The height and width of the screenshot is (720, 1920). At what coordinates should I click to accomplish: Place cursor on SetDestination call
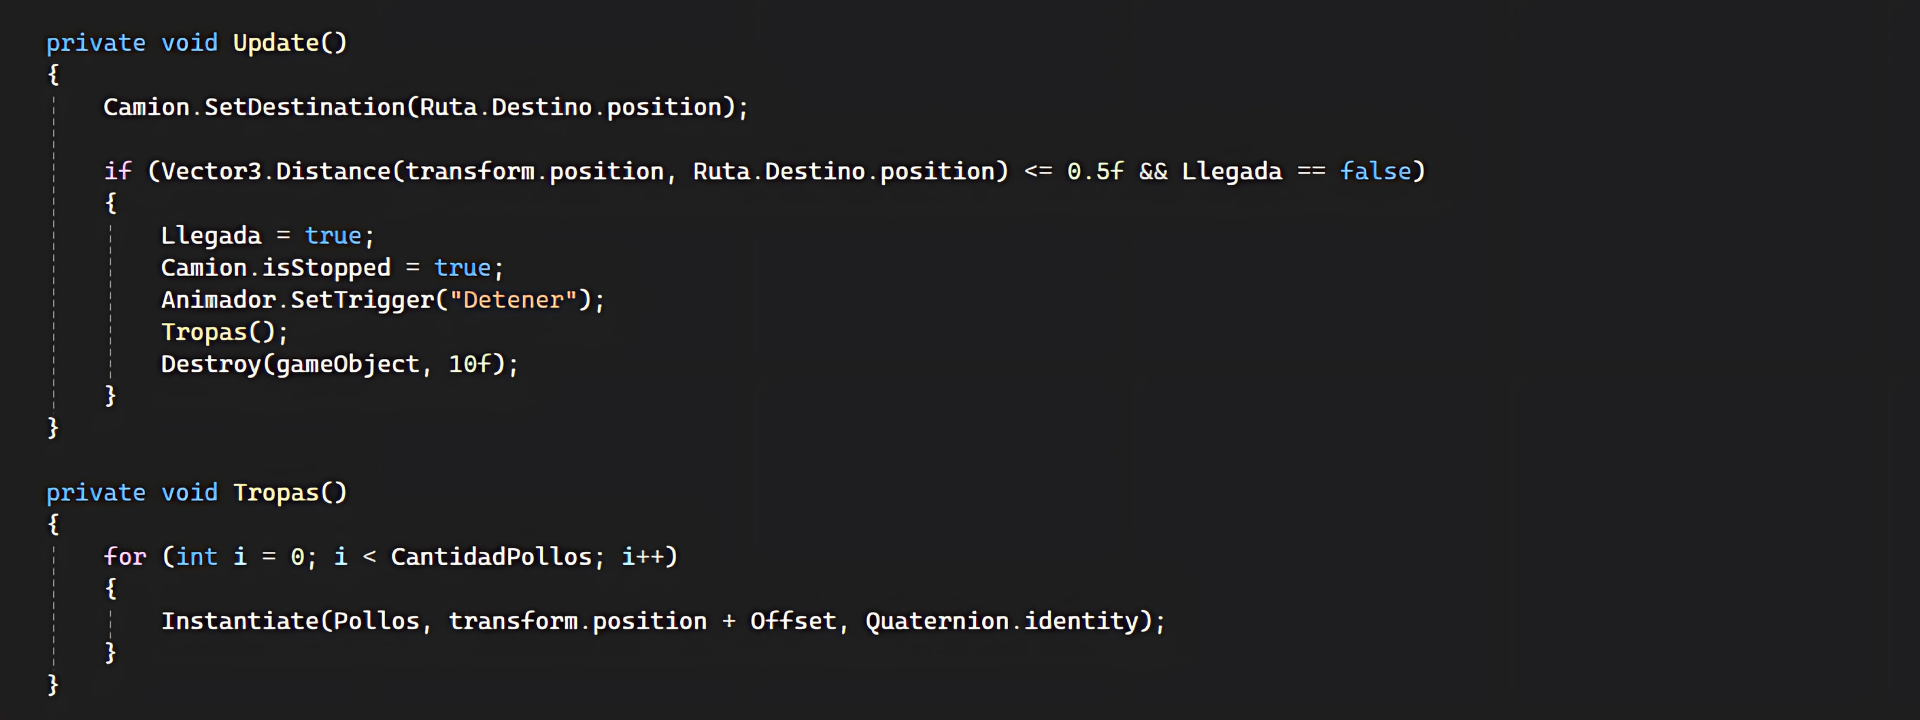point(305,107)
